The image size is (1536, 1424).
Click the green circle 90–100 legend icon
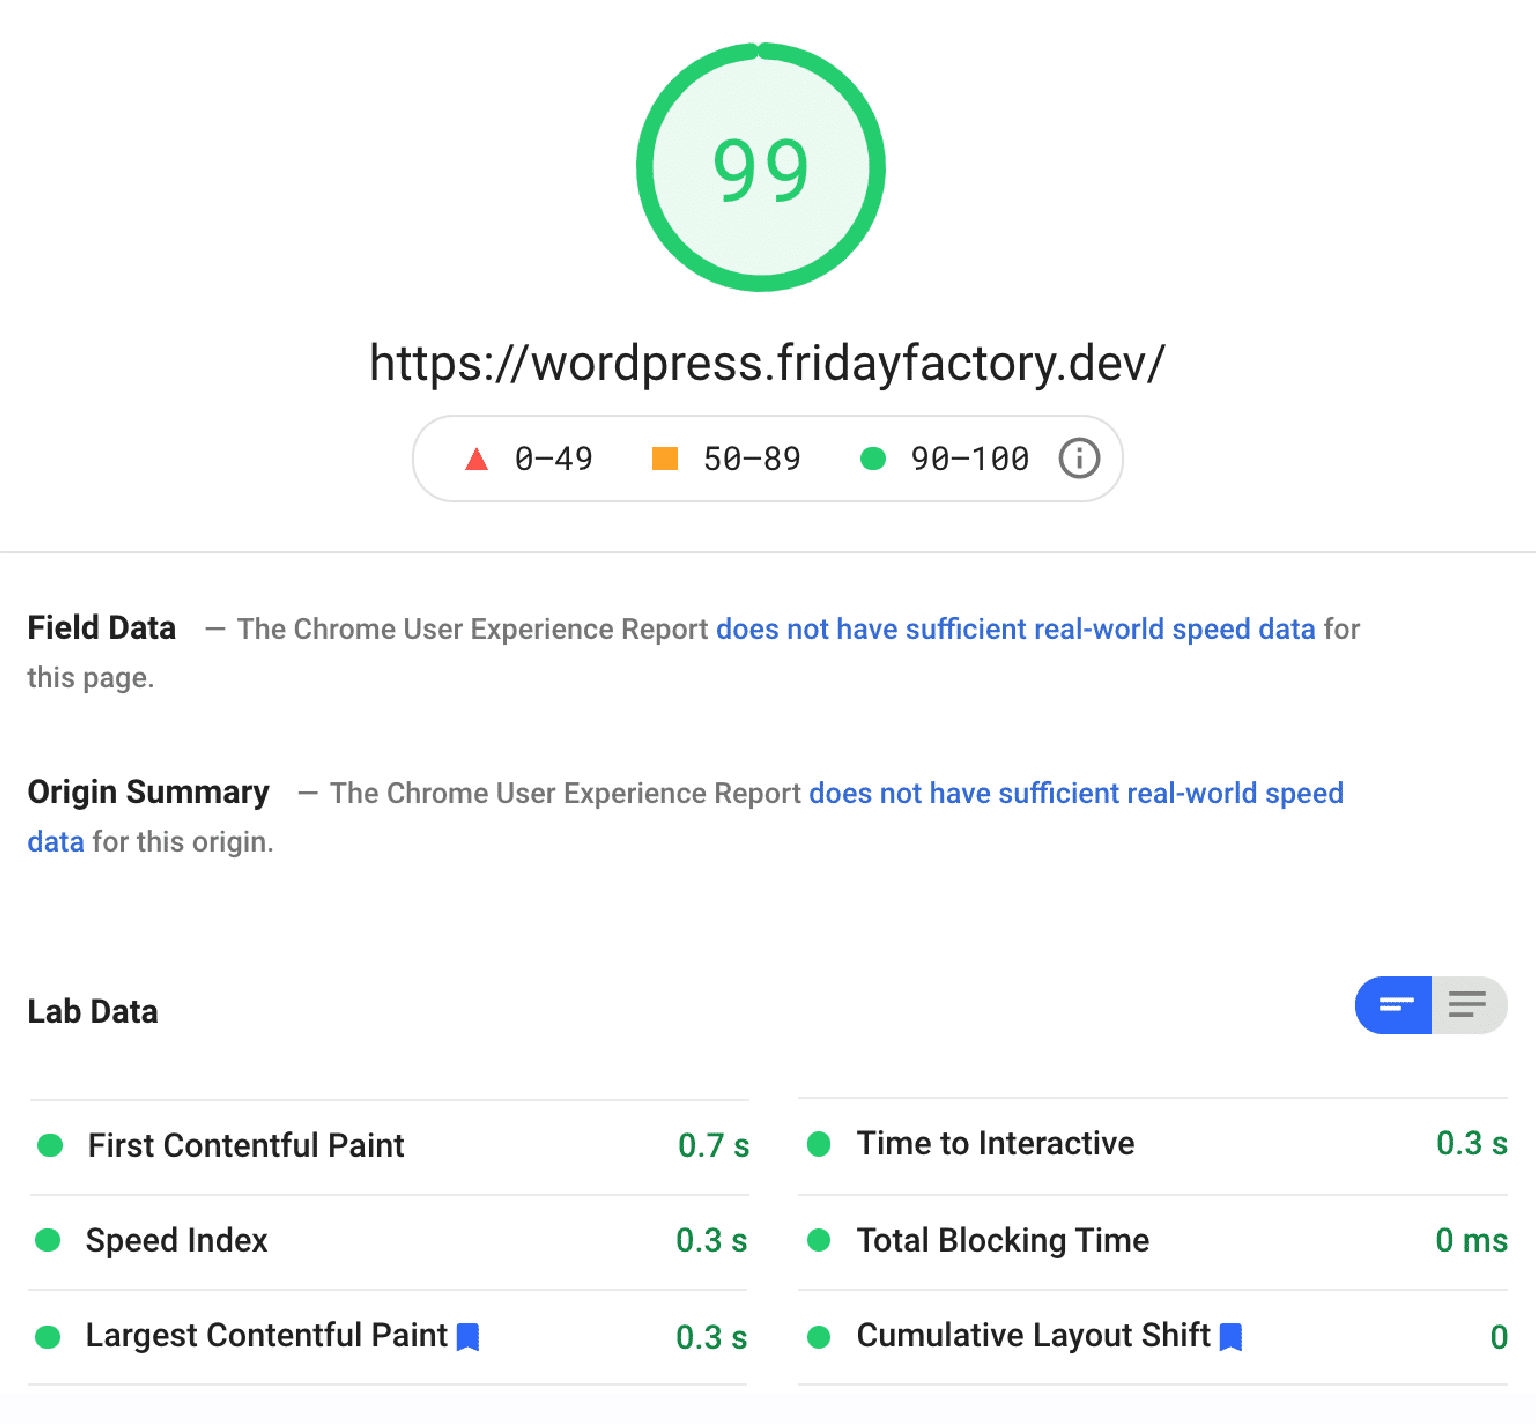(x=873, y=459)
